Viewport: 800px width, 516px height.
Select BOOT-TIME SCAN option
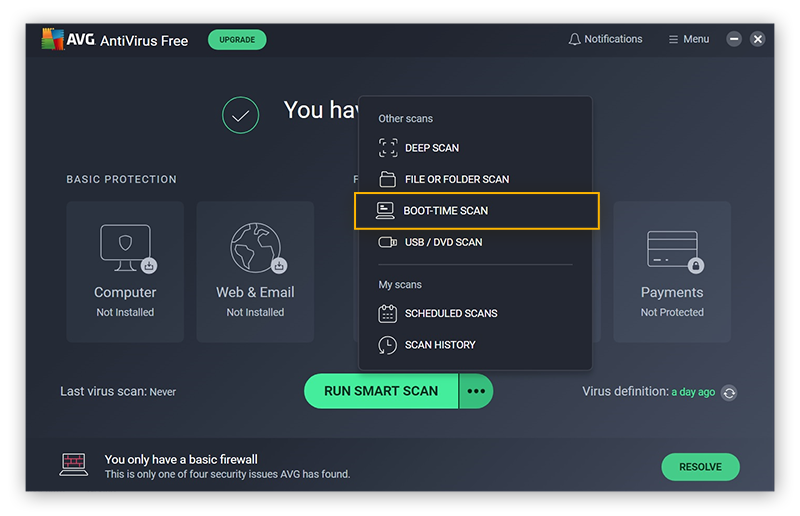(477, 211)
